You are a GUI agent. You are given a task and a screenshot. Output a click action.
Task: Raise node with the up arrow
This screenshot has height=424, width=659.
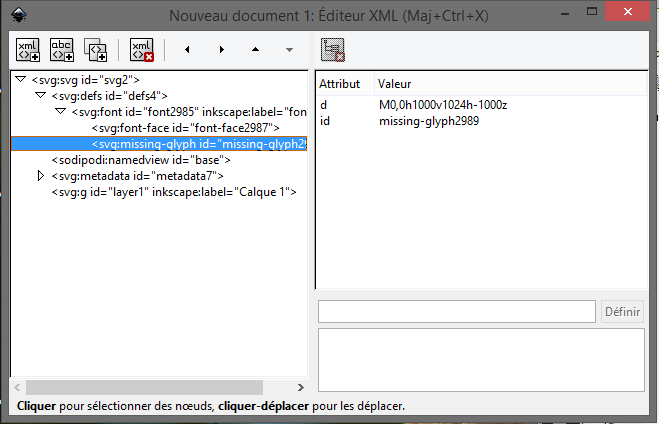(255, 49)
